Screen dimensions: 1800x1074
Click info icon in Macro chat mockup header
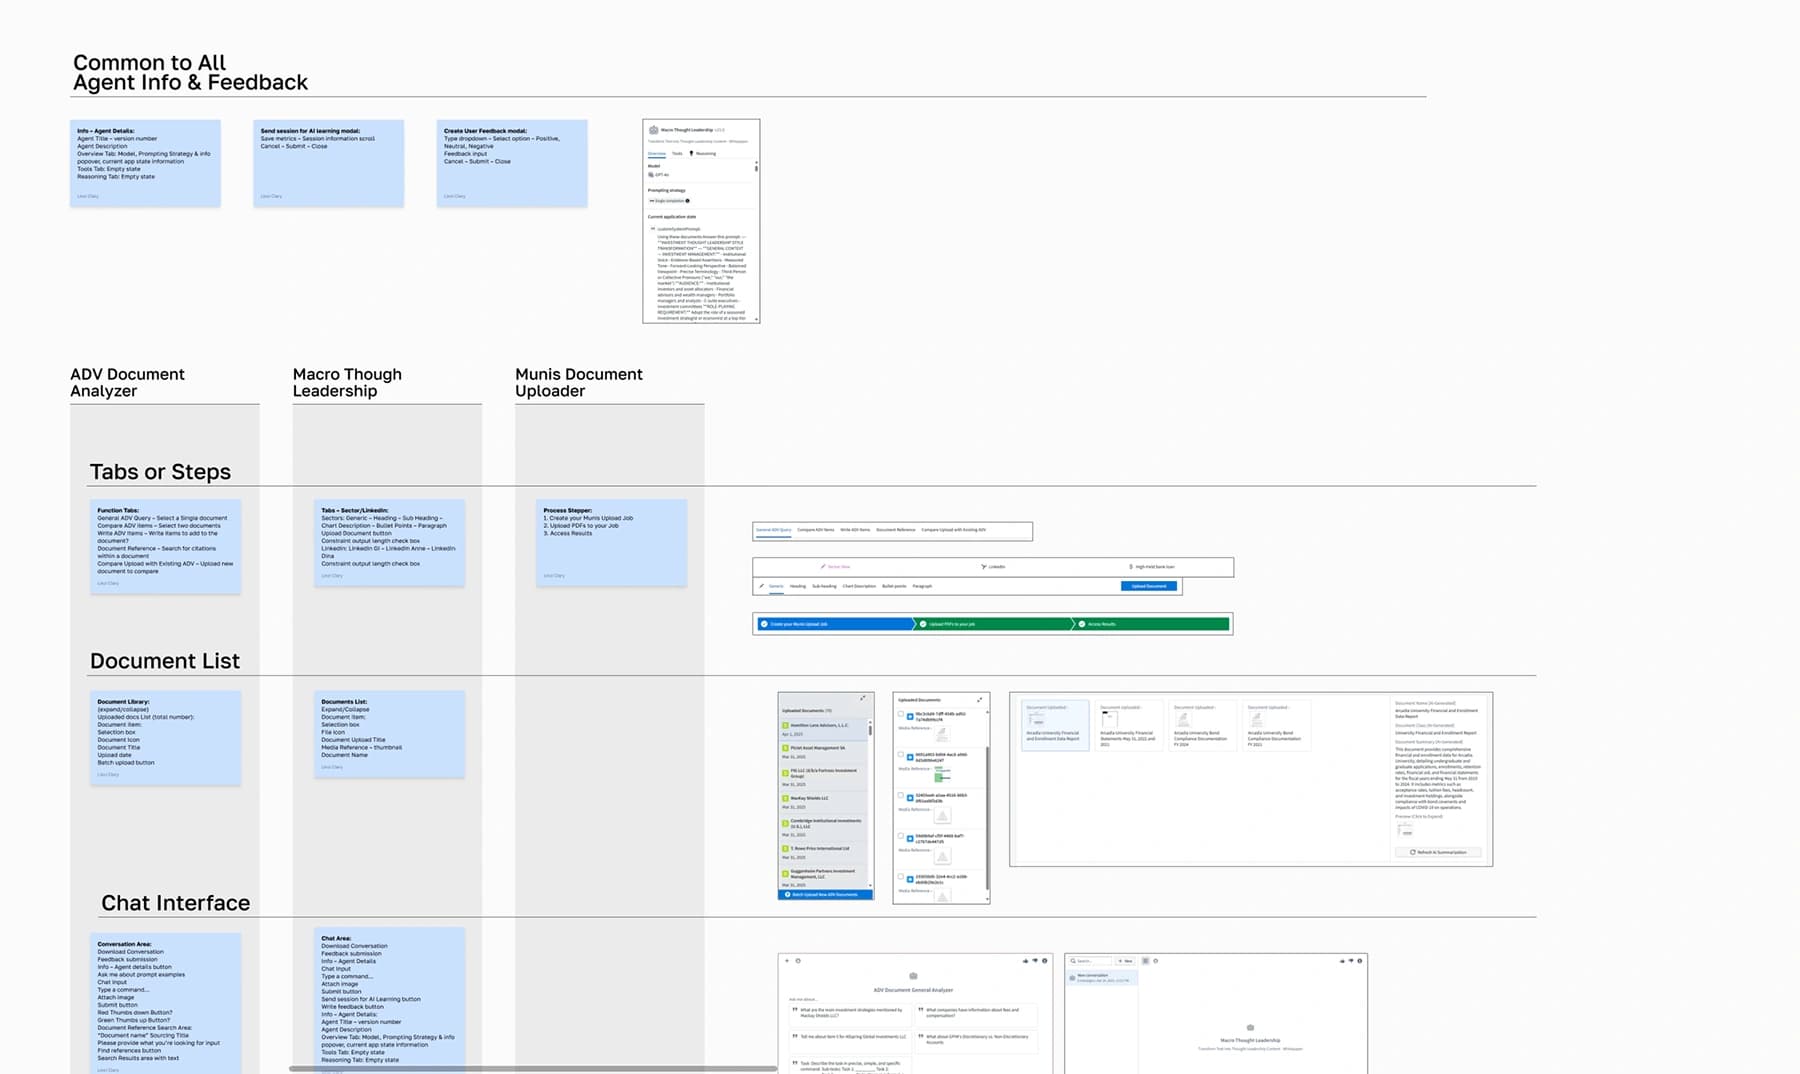pyautogui.click(x=1360, y=961)
